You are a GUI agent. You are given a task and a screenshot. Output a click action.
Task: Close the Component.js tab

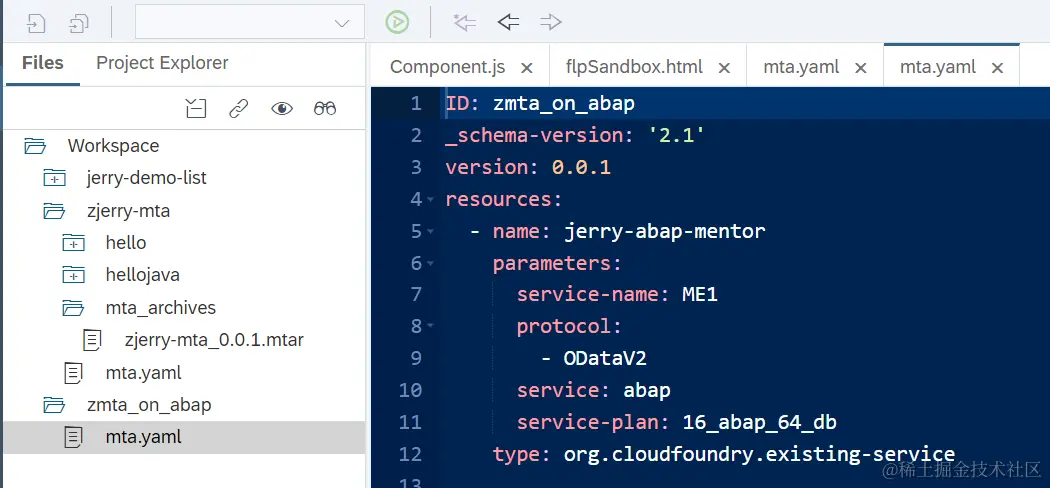[527, 68]
